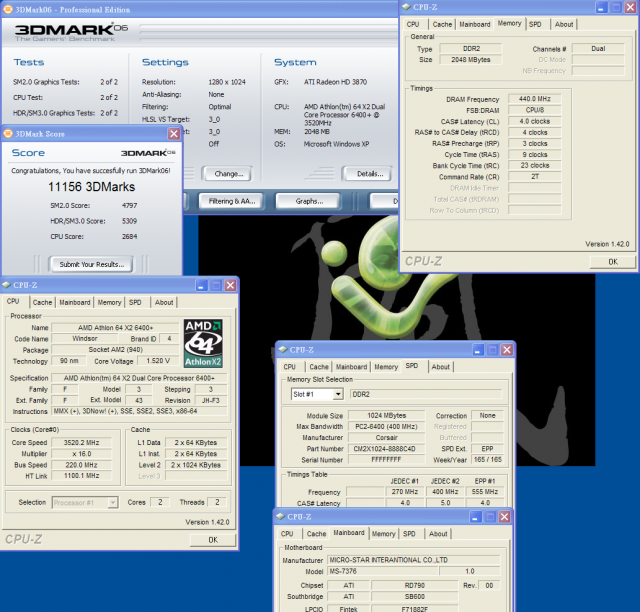Screen dimensions: 640x612
Task: Open About tab in CPU window
Action: pyautogui.click(x=164, y=303)
